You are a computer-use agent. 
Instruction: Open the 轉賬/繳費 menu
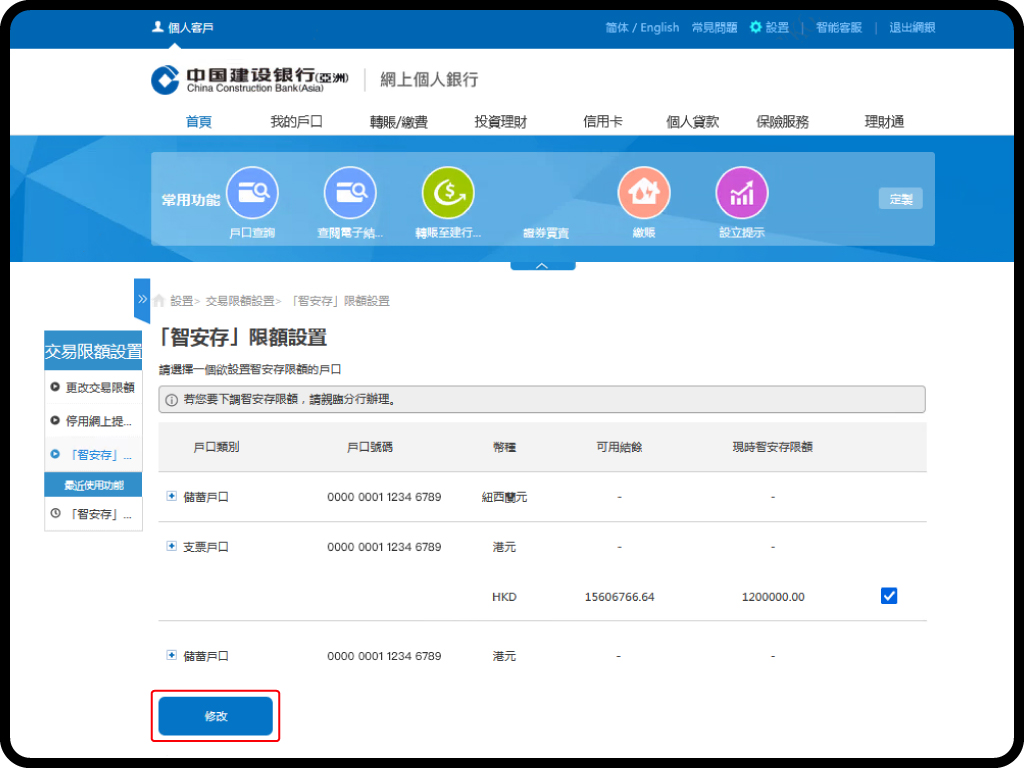click(x=398, y=122)
